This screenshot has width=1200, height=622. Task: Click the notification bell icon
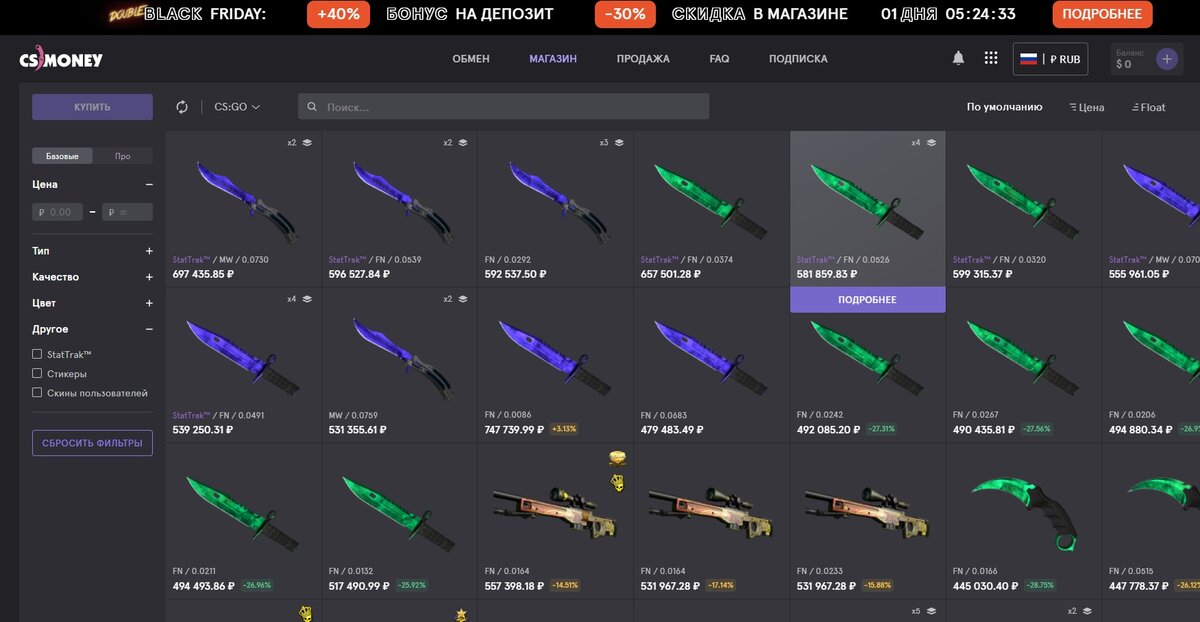958,58
